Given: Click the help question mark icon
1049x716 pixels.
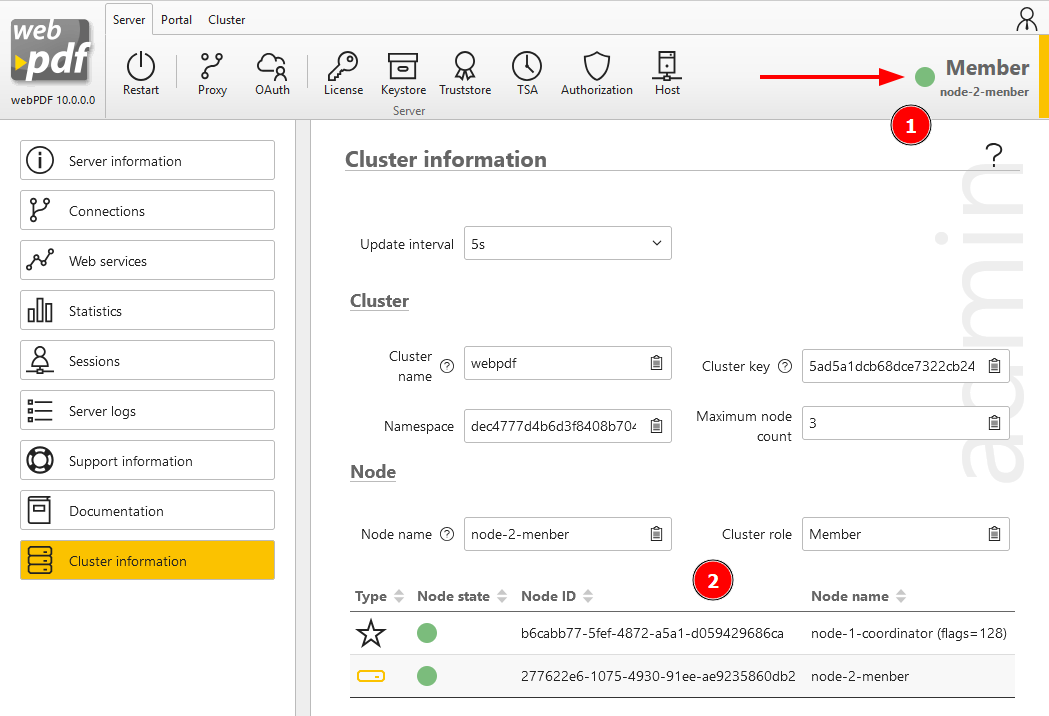Looking at the screenshot, I should click(x=994, y=155).
